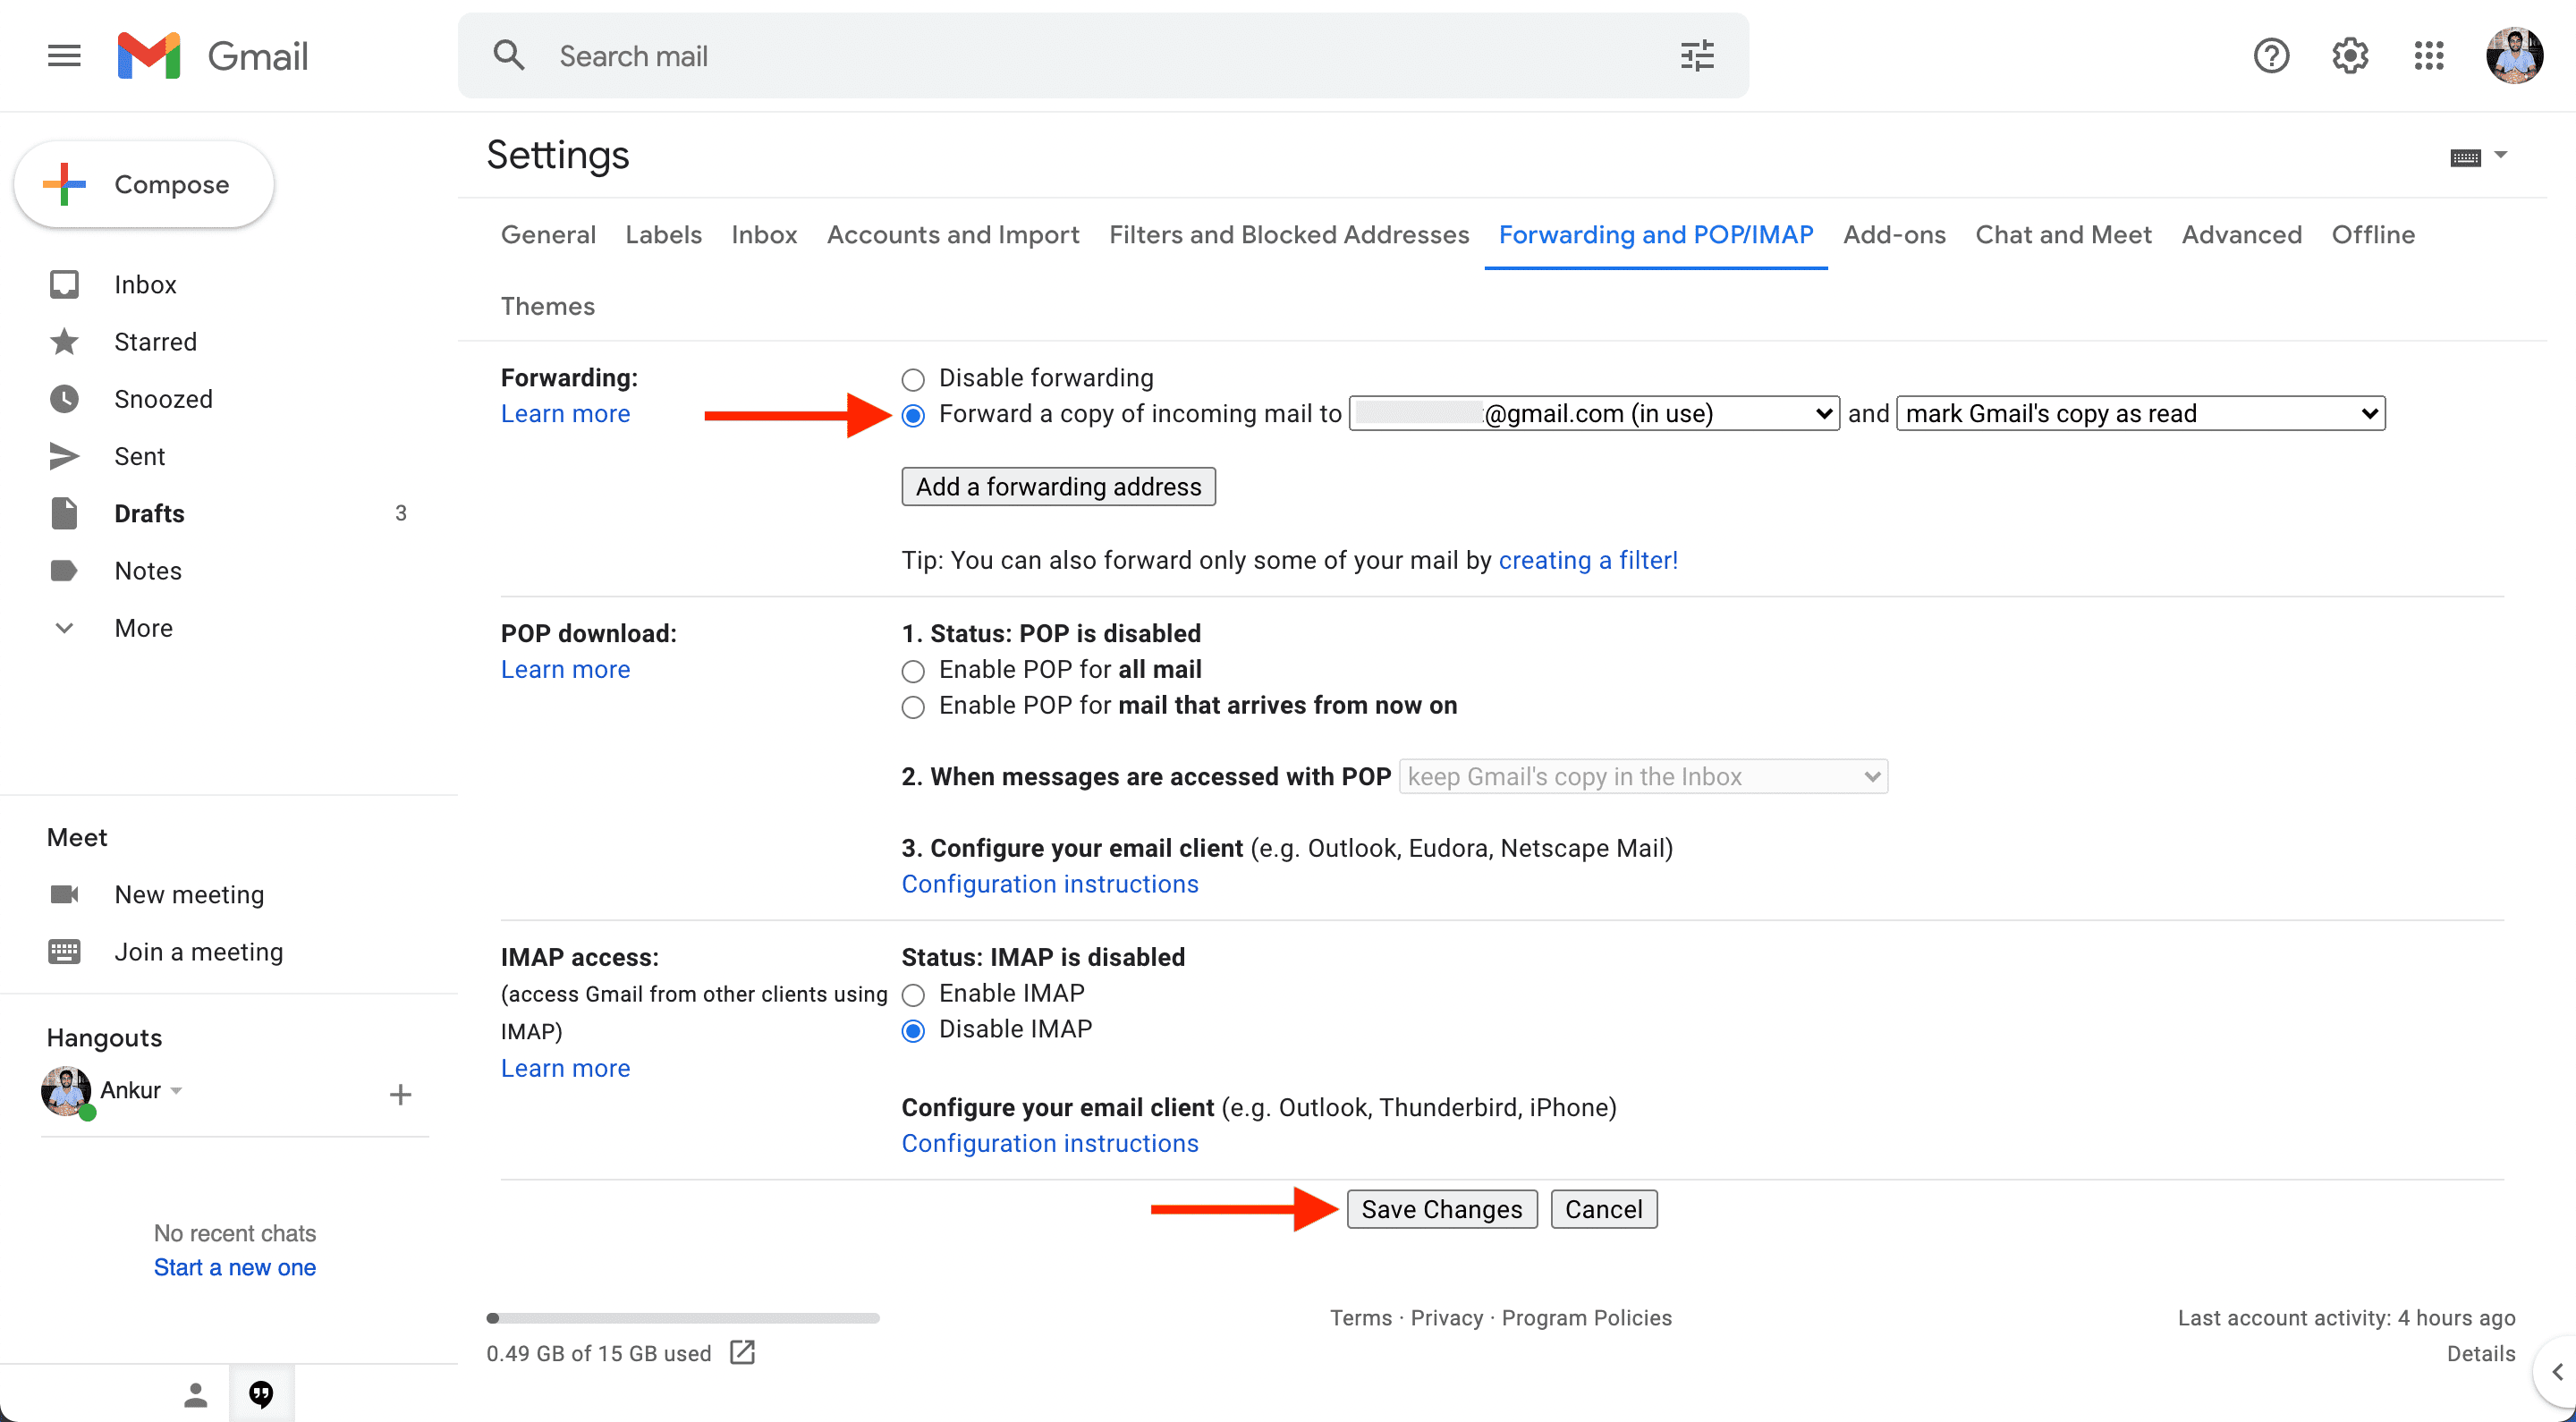Open the Themes tab

[x=548, y=306]
